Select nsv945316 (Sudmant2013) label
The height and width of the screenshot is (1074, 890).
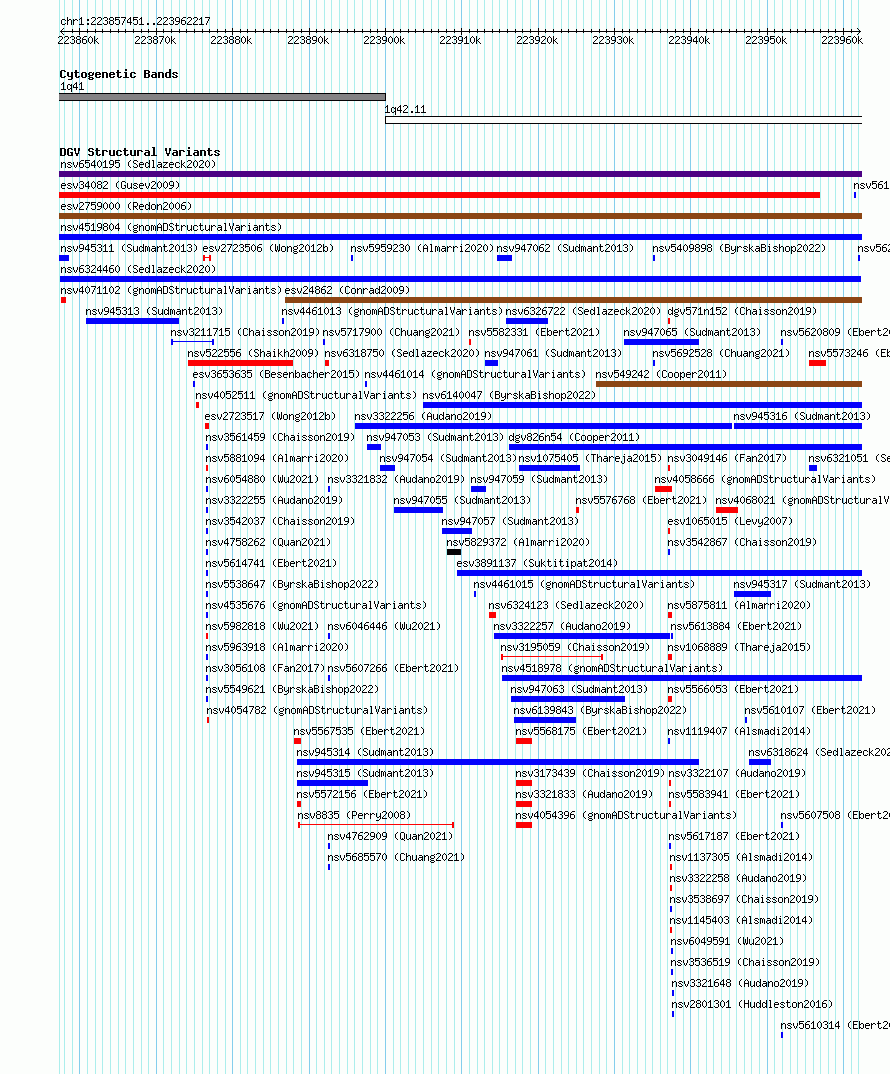pos(802,416)
